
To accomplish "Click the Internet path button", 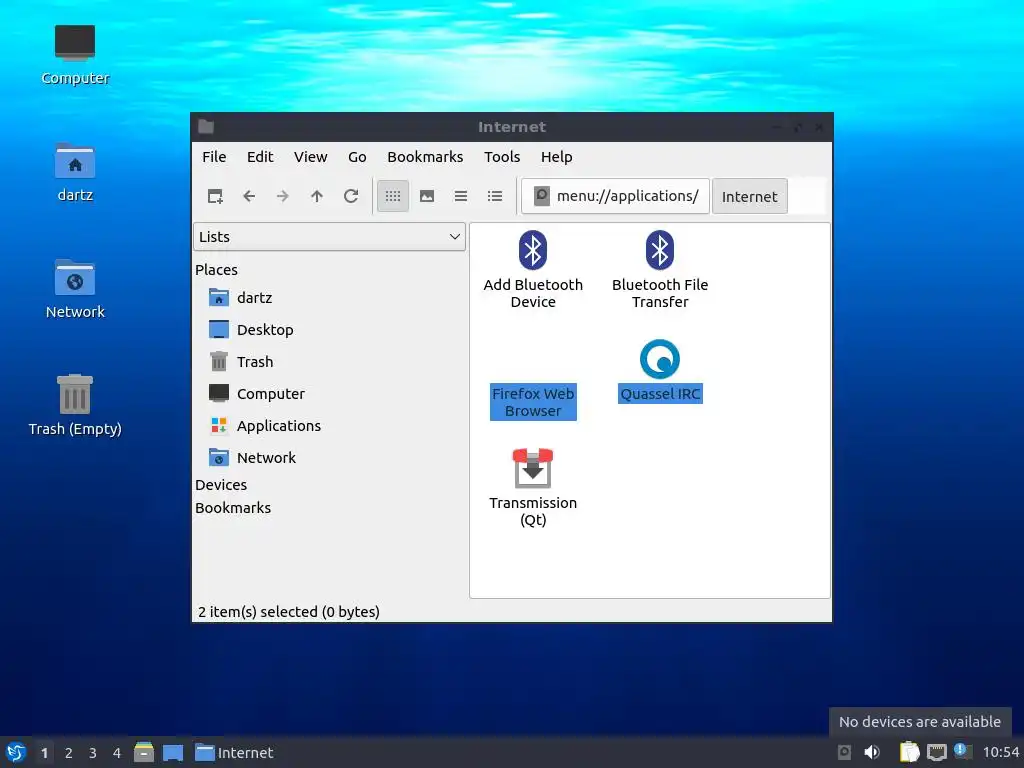I will (x=750, y=196).
